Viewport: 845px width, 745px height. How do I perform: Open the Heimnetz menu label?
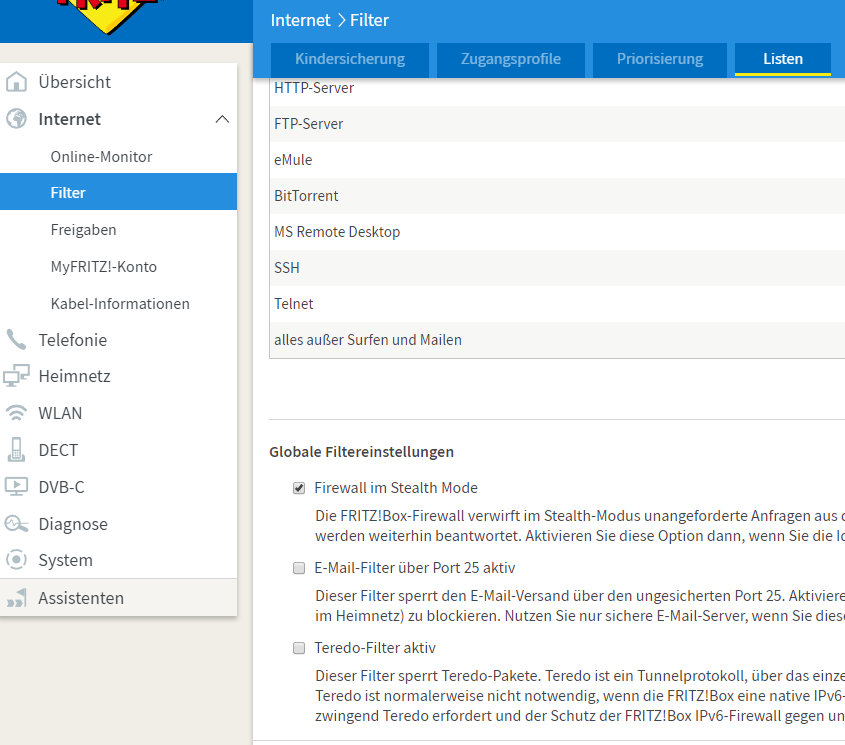(x=74, y=376)
